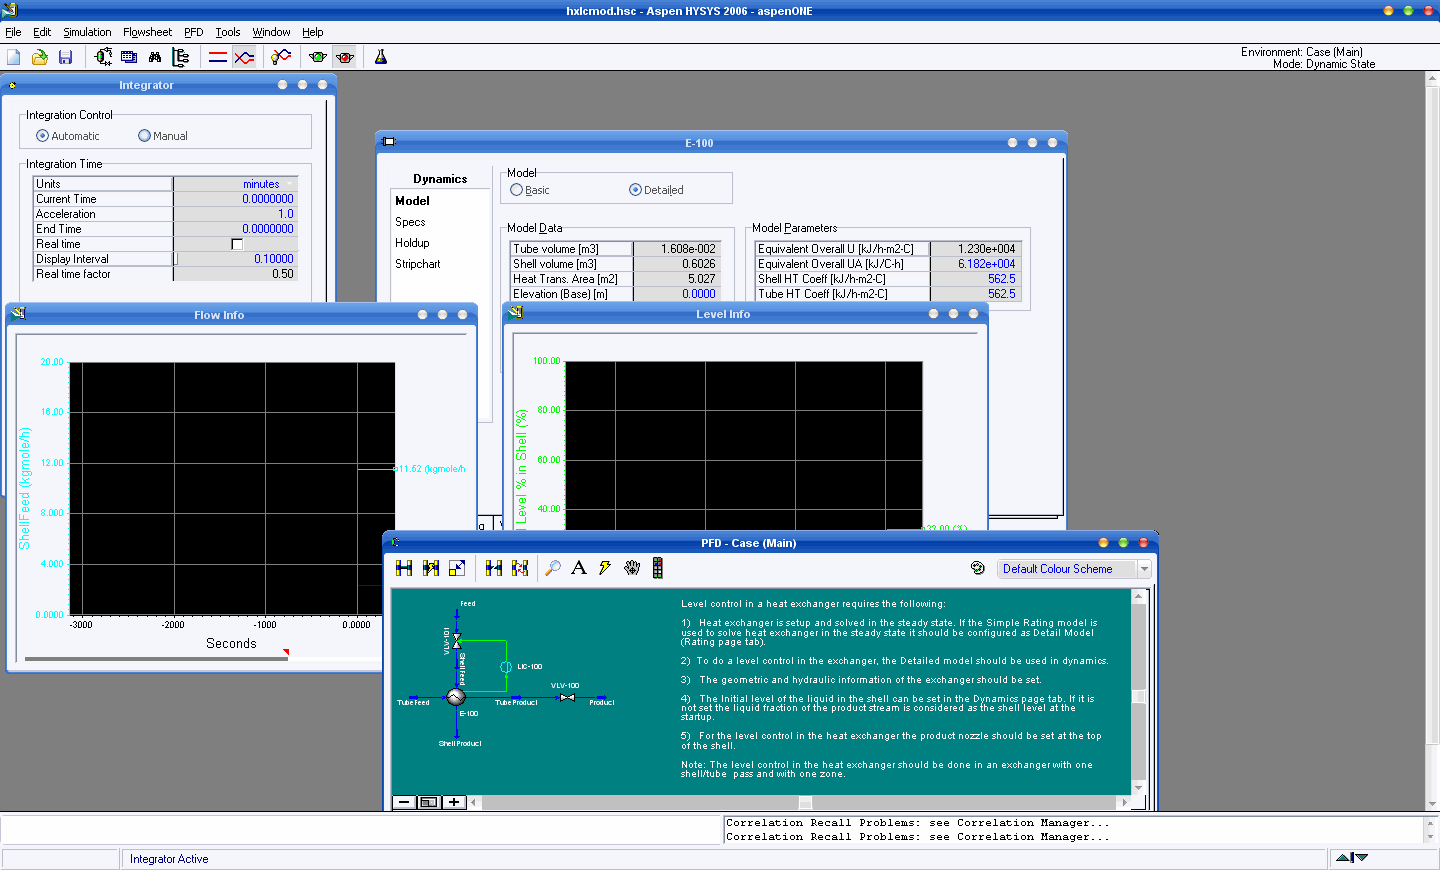Viewport: 1440px width, 870px height.
Task: Open a case using the folder icon
Action: (40, 58)
